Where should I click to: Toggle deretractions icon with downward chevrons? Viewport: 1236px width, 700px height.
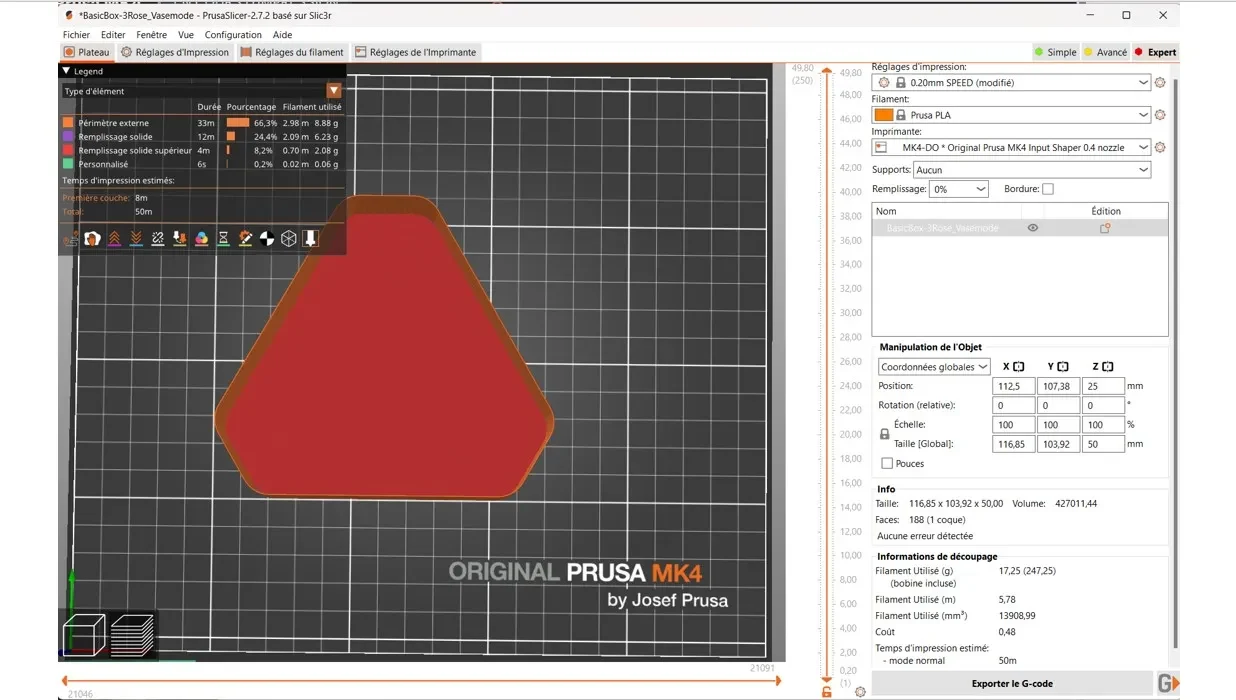[136, 238]
